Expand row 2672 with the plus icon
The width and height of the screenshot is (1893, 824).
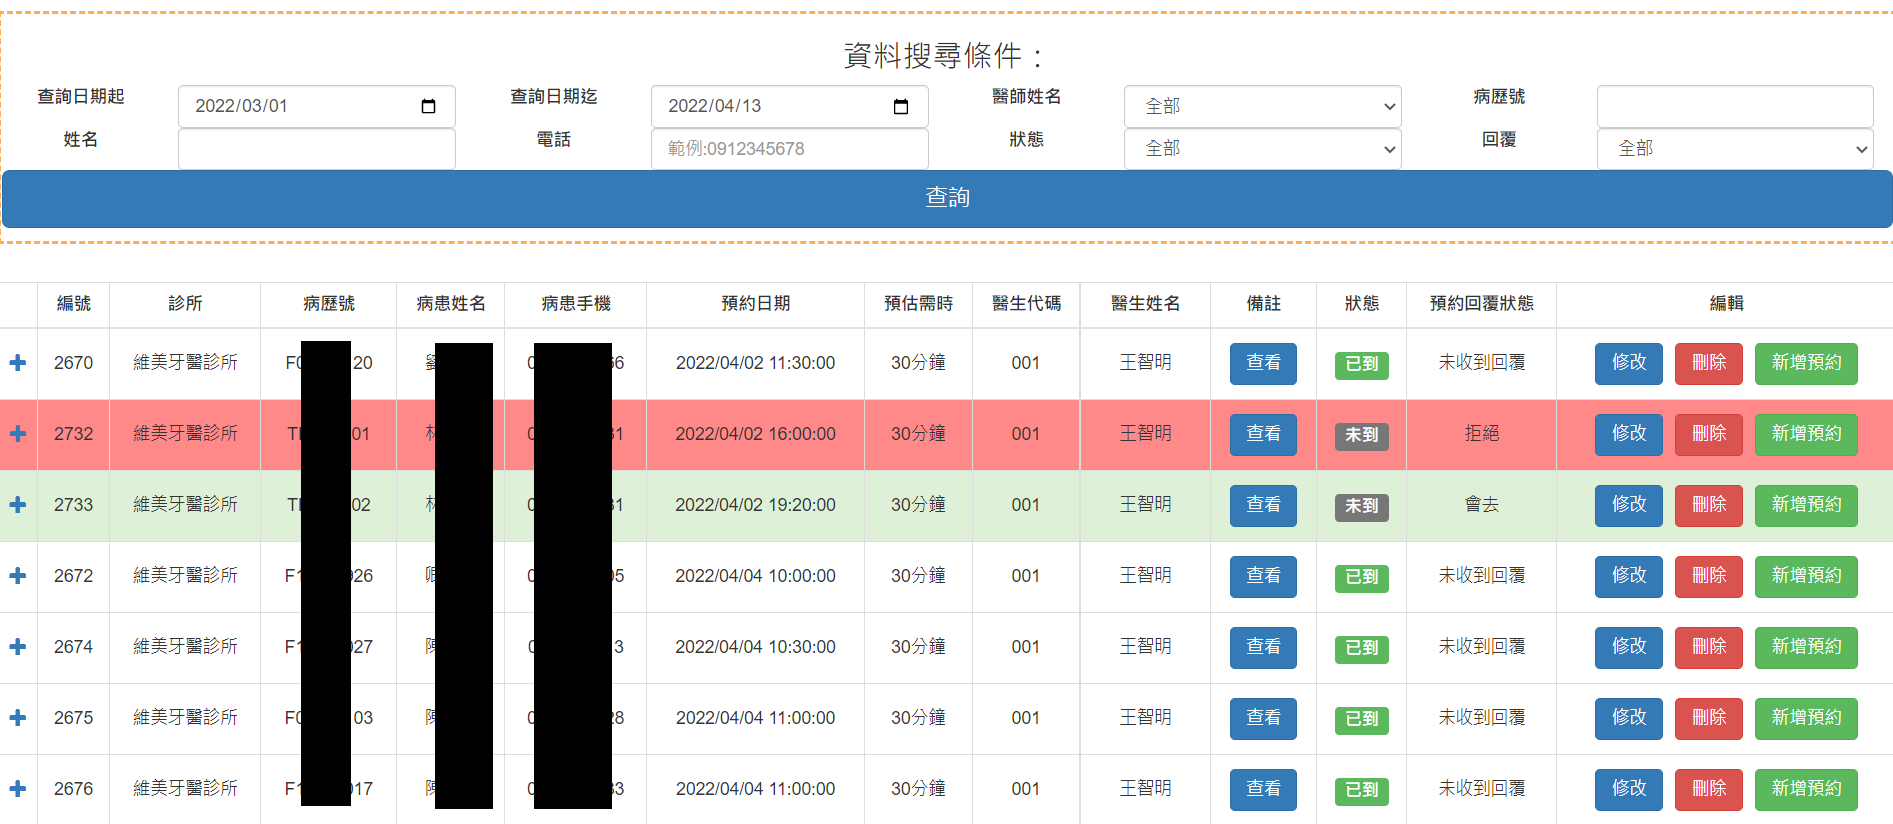coord(18,576)
